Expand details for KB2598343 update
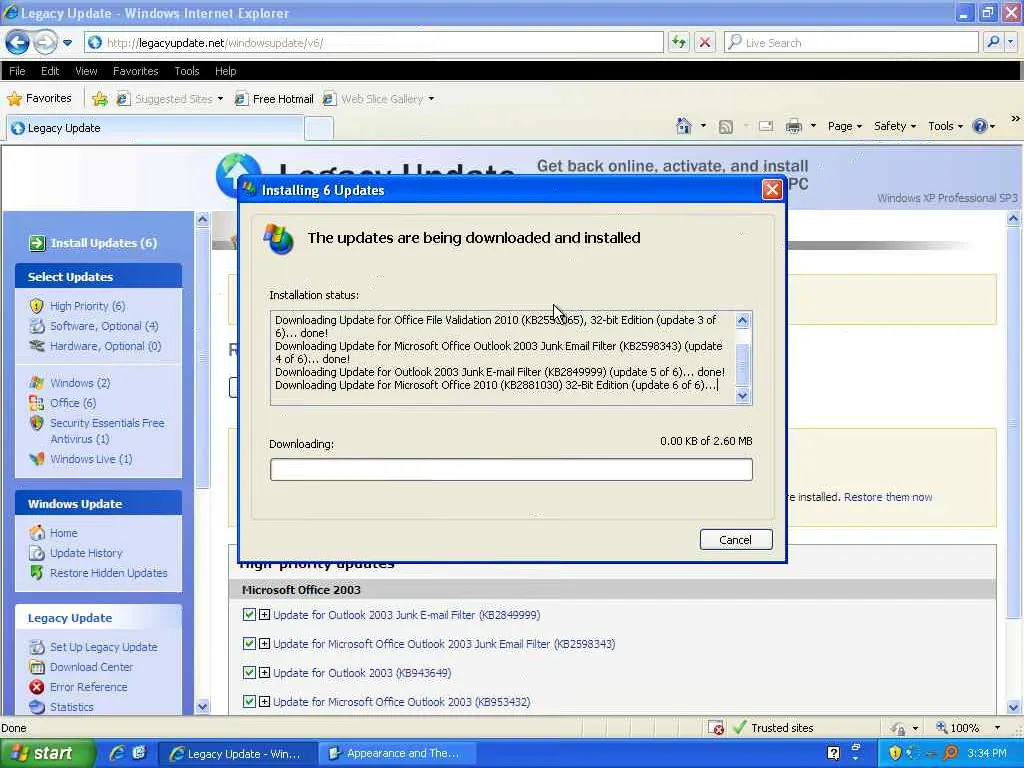 (x=264, y=643)
